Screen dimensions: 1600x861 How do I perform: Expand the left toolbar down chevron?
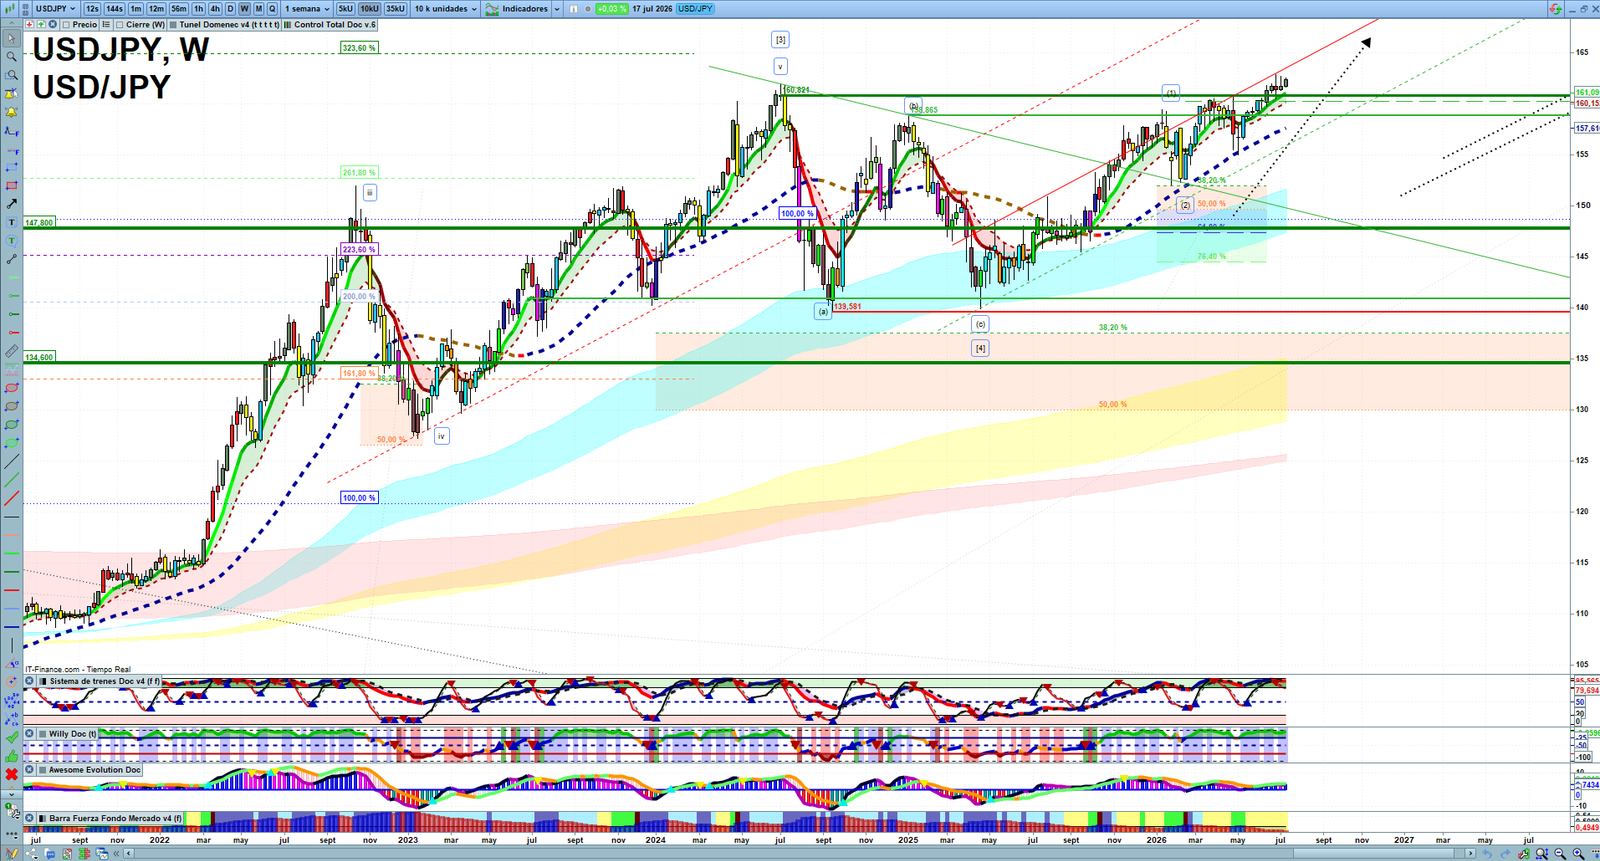[x=12, y=795]
